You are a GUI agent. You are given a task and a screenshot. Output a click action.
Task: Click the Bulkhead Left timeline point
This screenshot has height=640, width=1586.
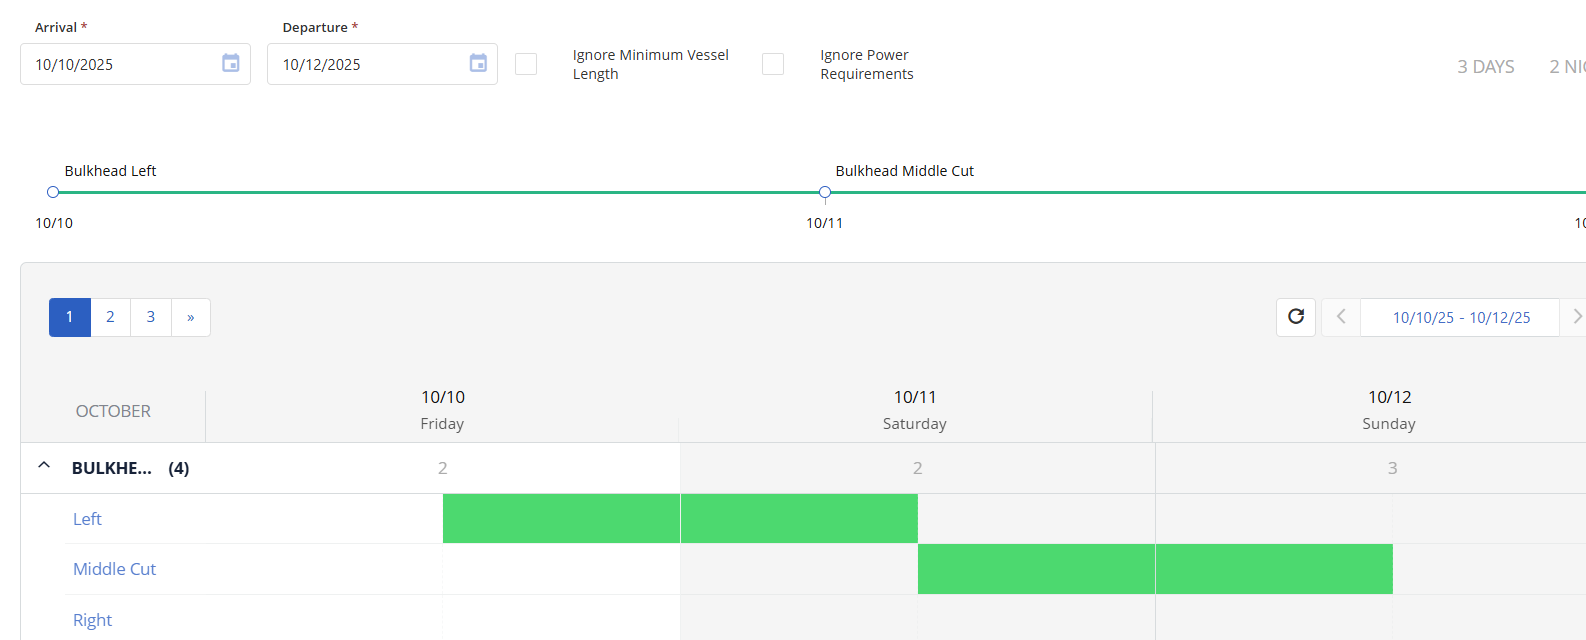click(53, 192)
